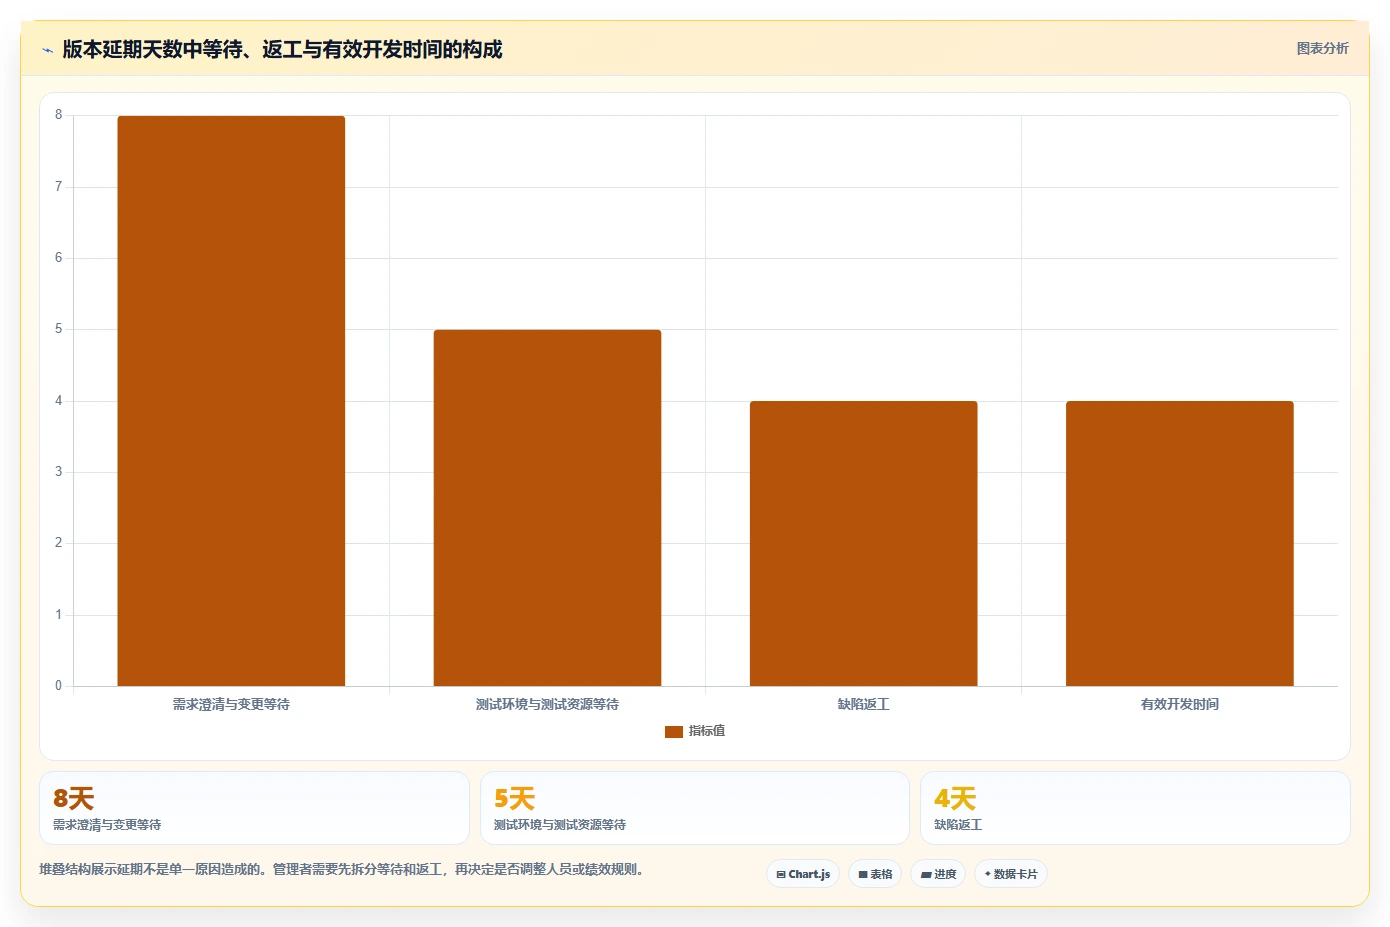Click the 表格 tag
This screenshot has height=927, width=1390.
(875, 874)
